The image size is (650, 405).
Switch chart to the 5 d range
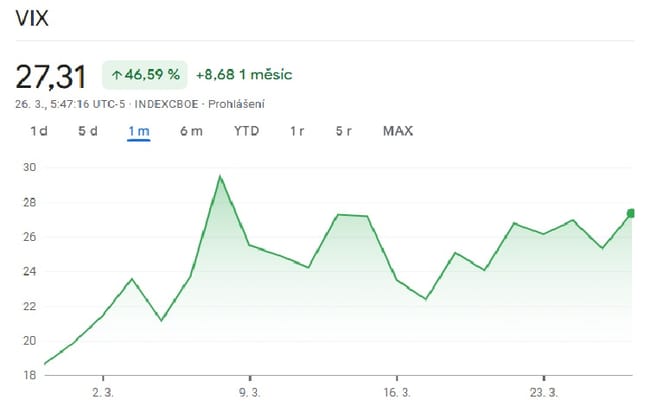[88, 131]
